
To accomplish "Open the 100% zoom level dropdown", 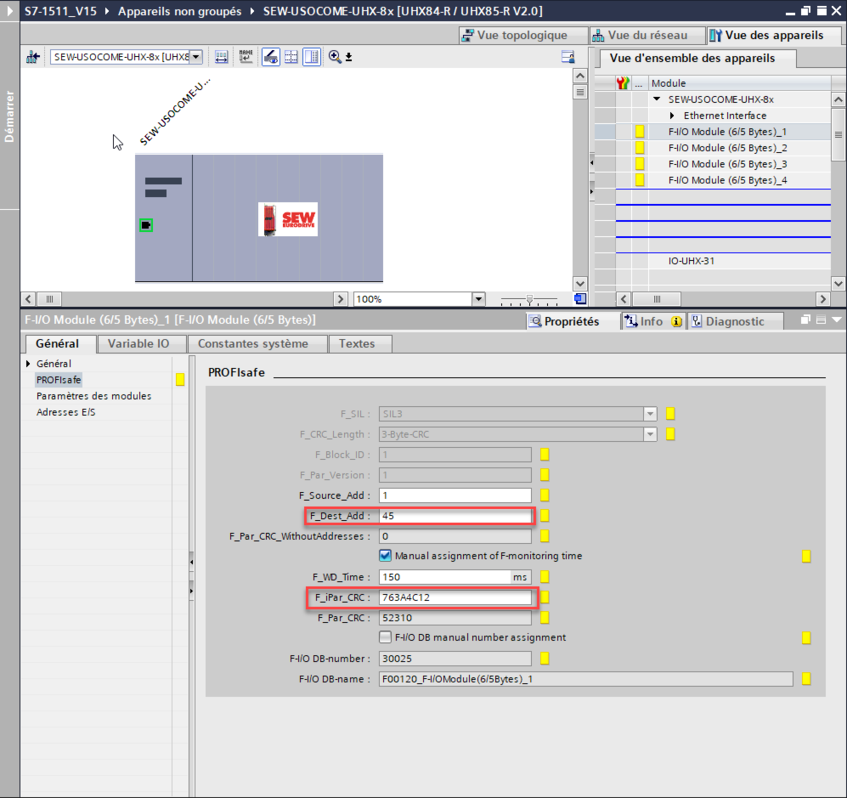I will click(x=478, y=299).
